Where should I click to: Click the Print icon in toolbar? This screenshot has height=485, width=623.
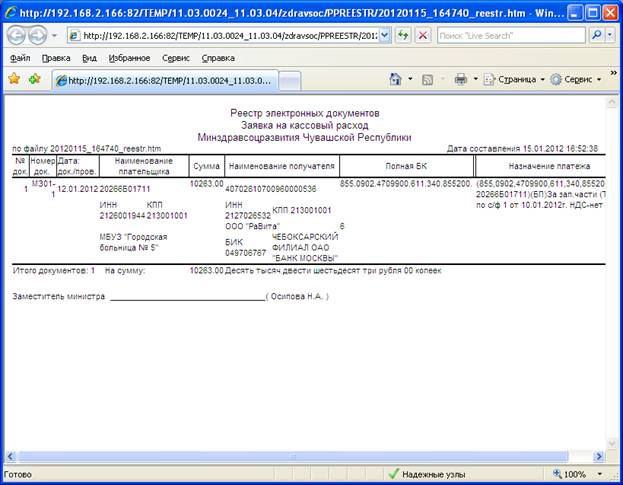[460, 78]
